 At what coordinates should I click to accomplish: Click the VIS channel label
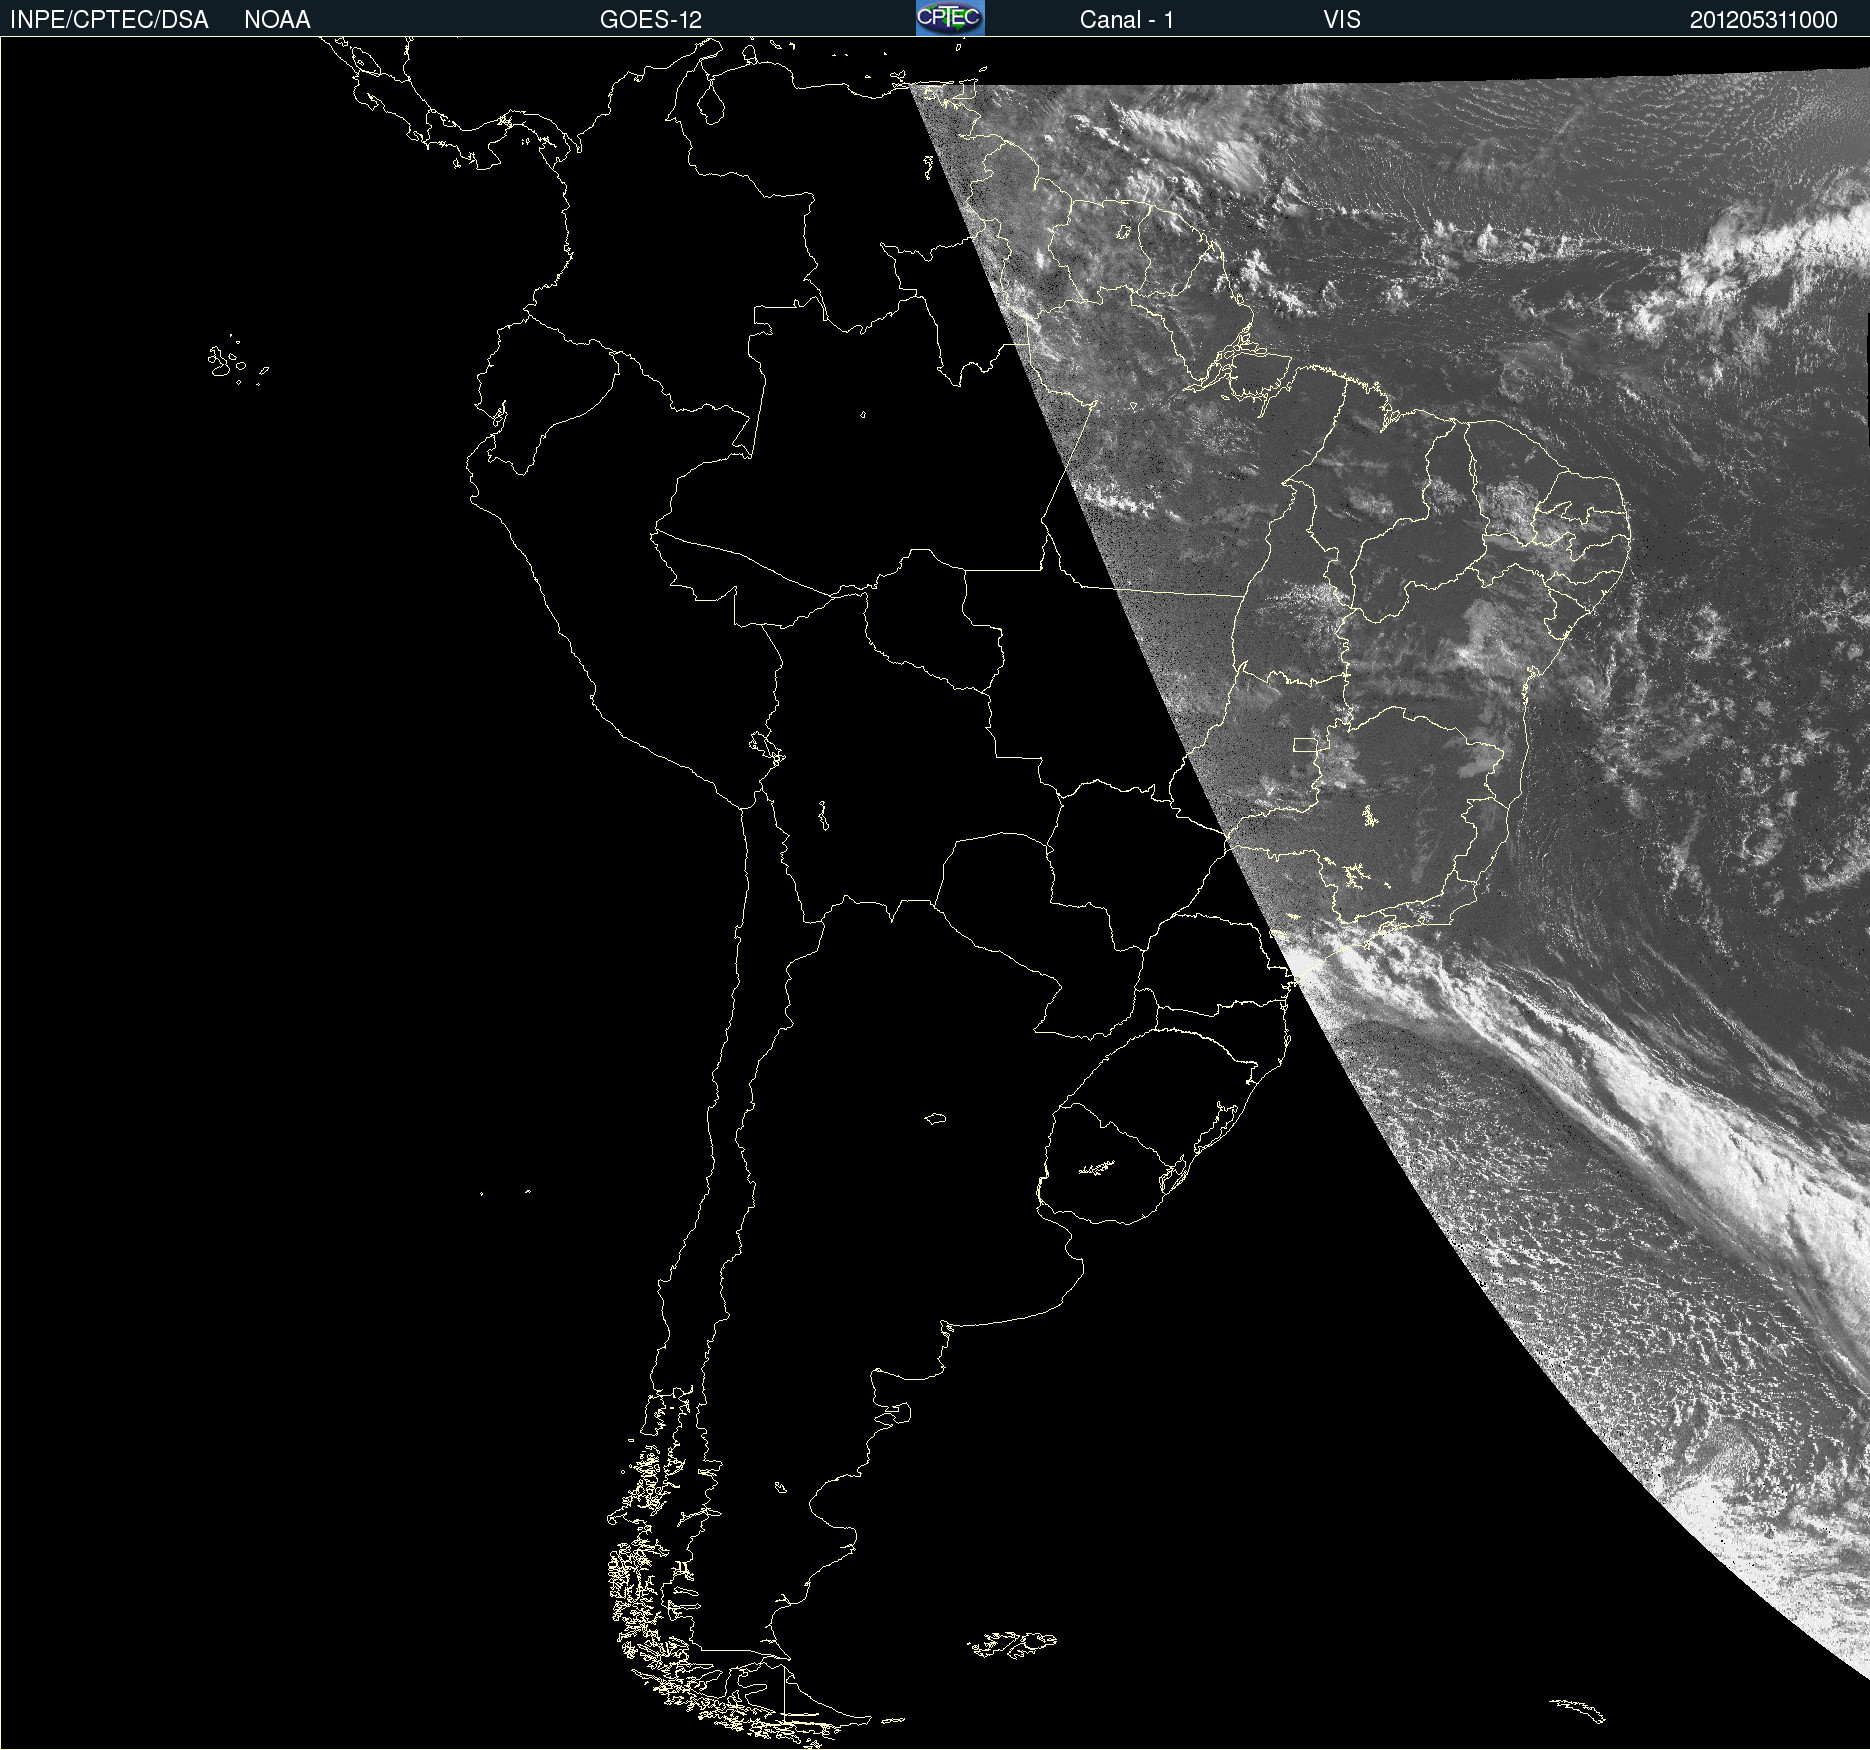[x=1342, y=20]
